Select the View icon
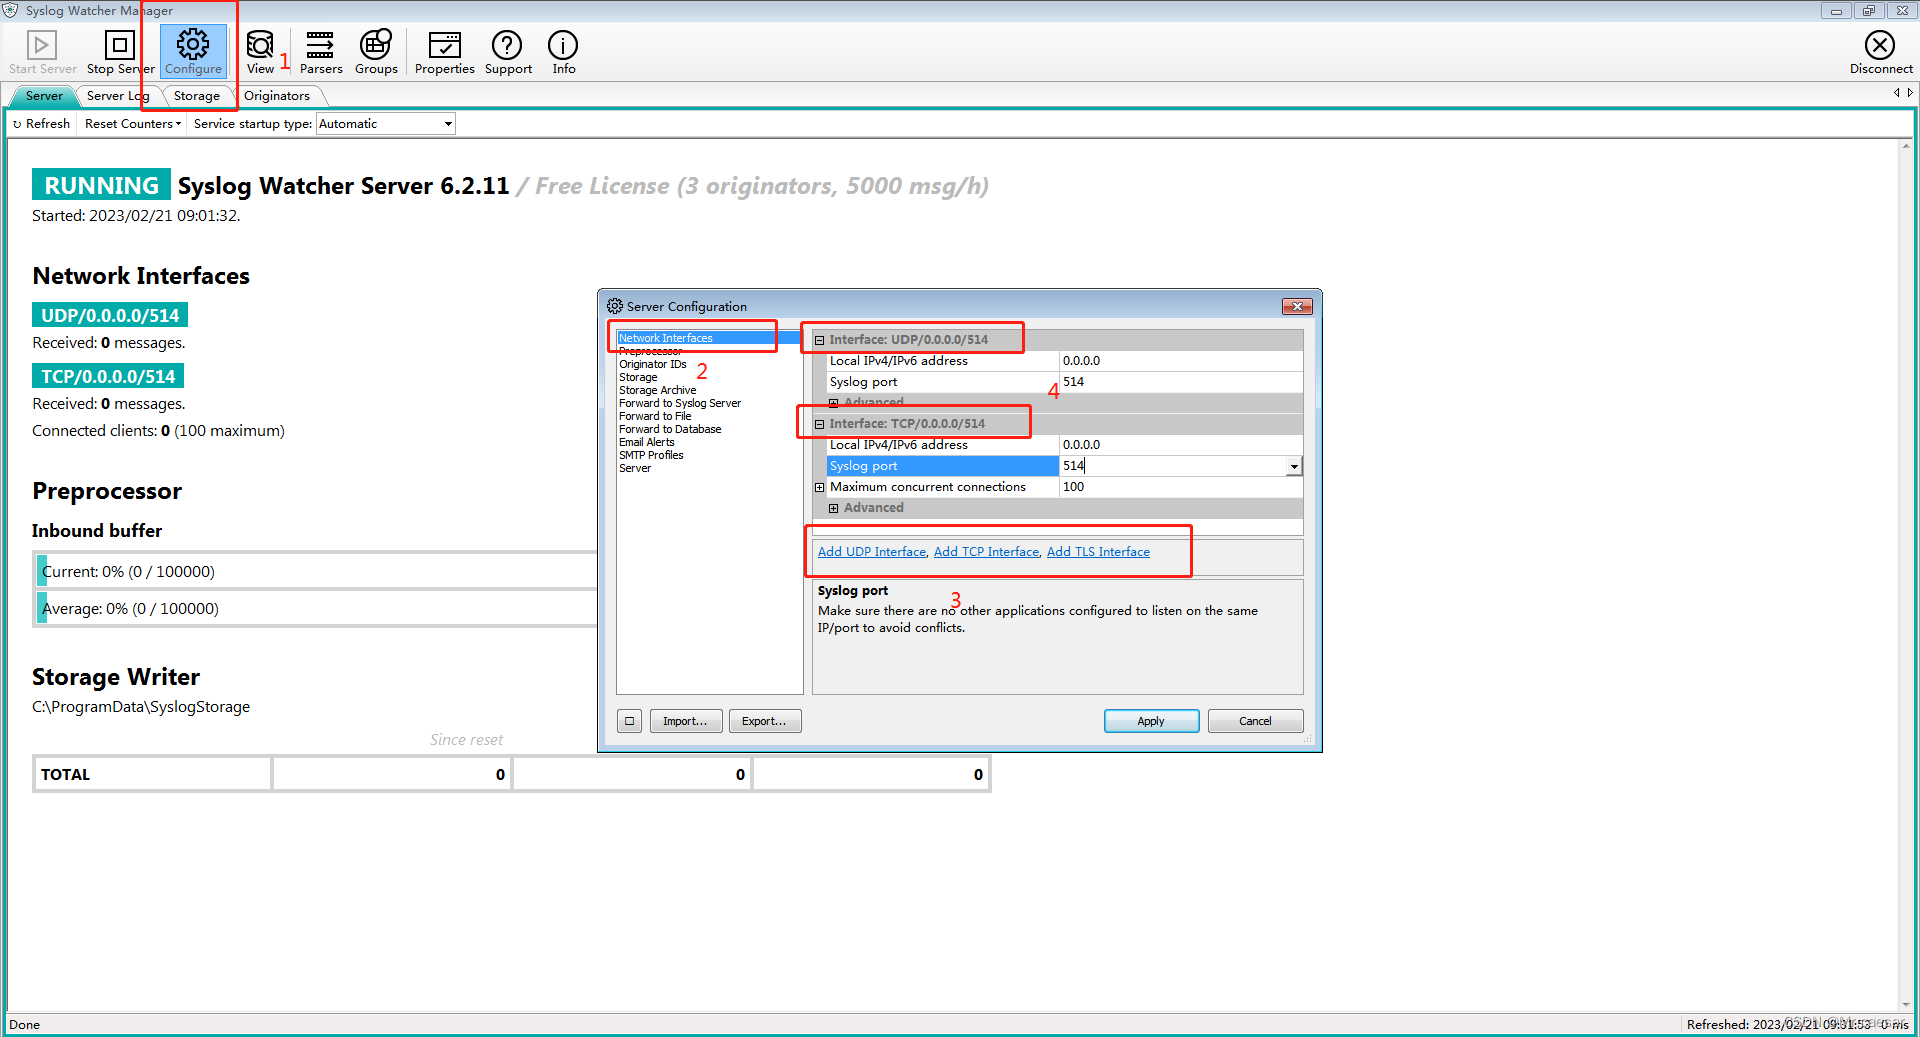1920x1037 pixels. click(x=260, y=45)
